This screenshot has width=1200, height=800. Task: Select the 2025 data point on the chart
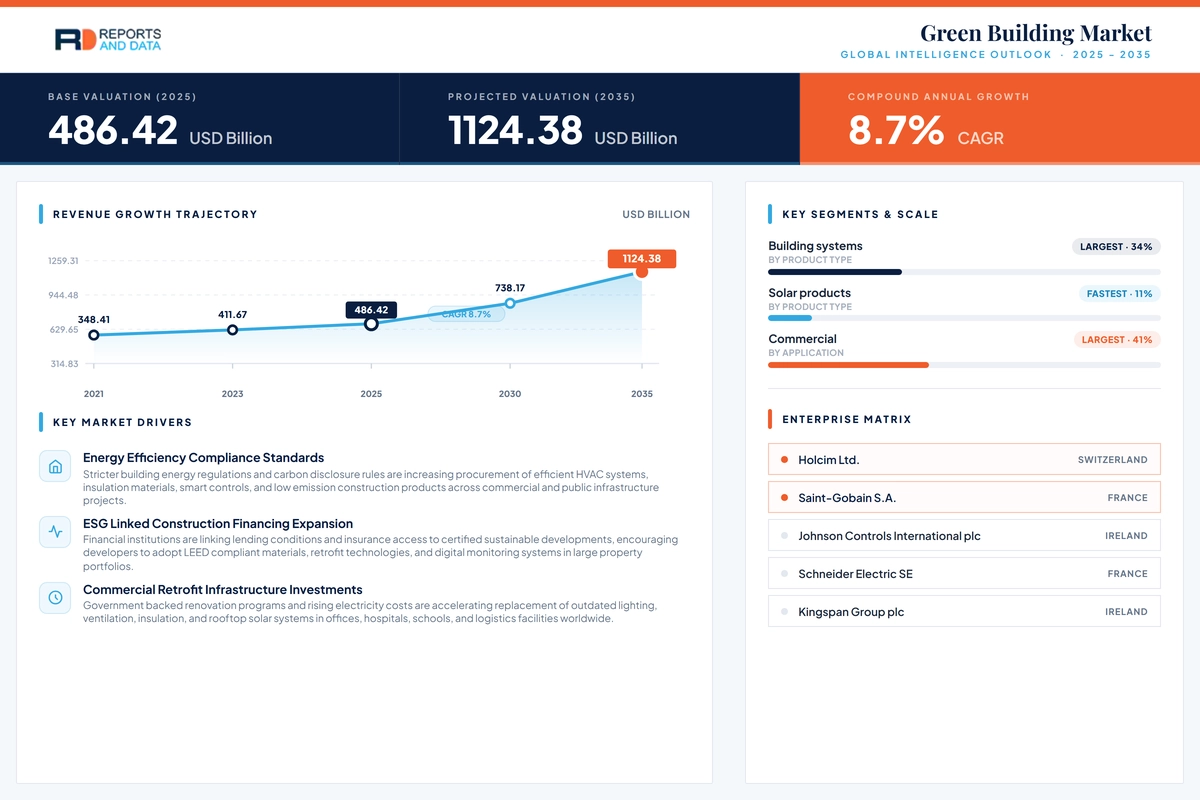pos(371,324)
